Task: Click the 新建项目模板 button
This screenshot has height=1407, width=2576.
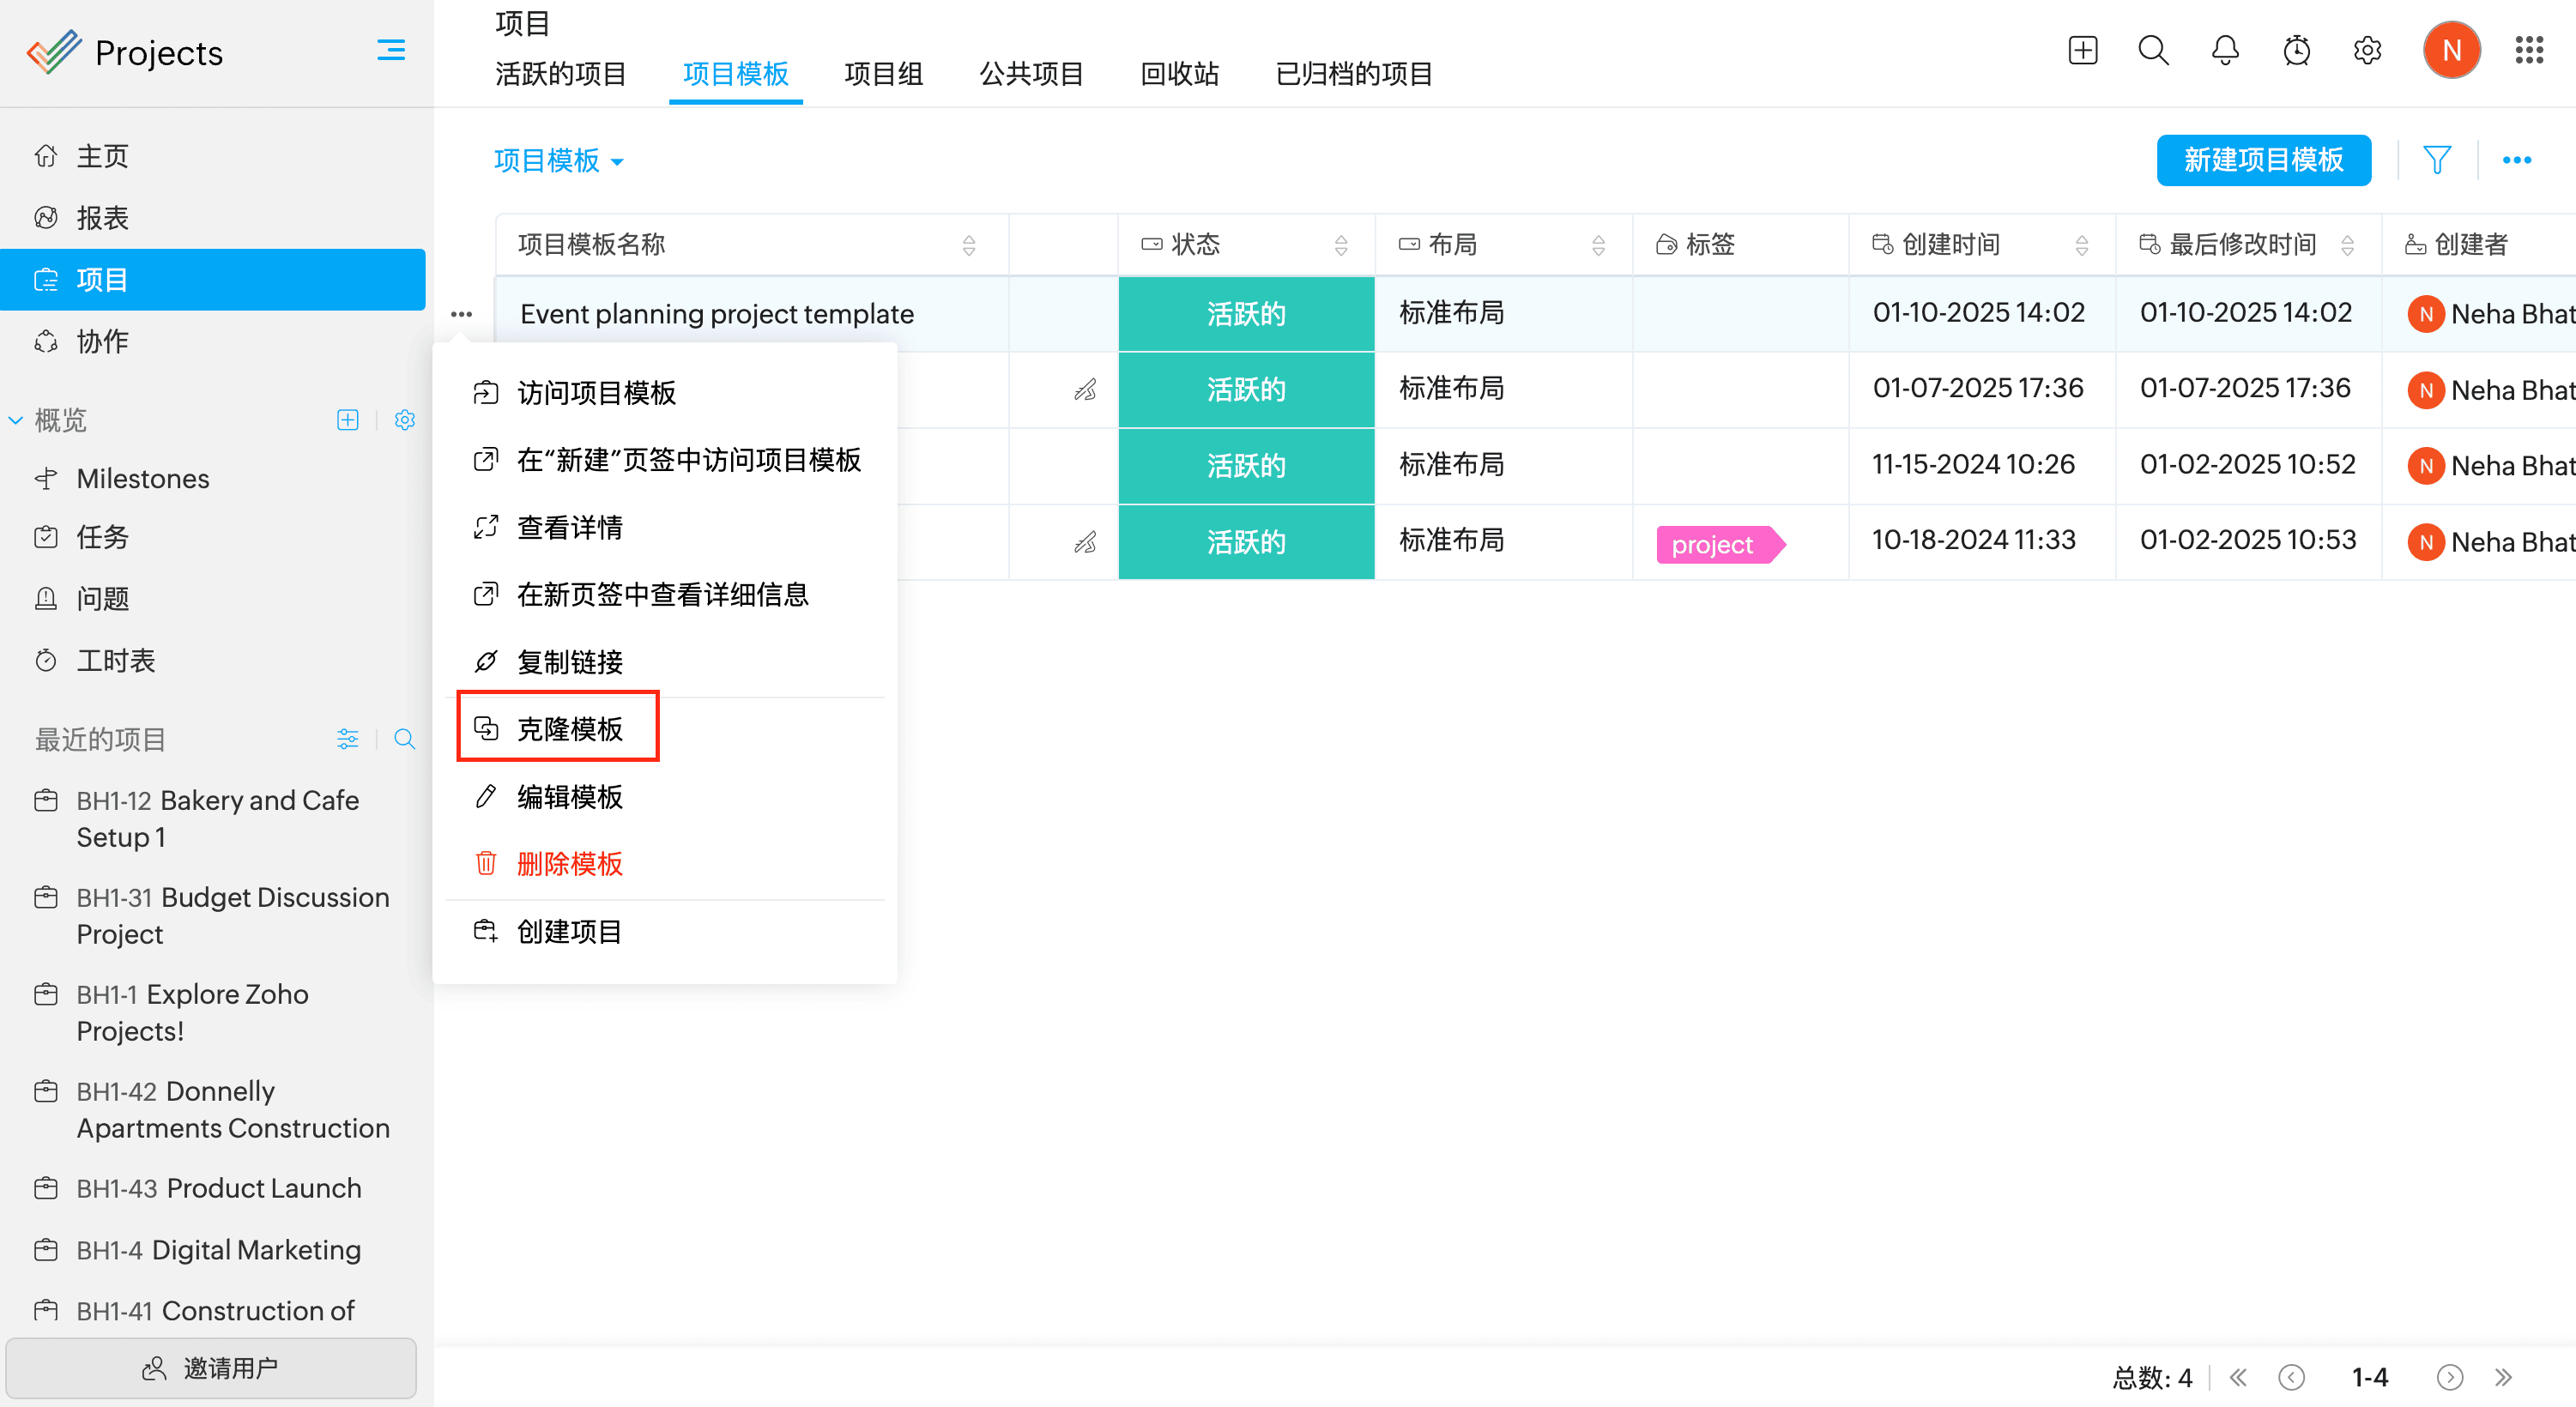Action: [2263, 160]
